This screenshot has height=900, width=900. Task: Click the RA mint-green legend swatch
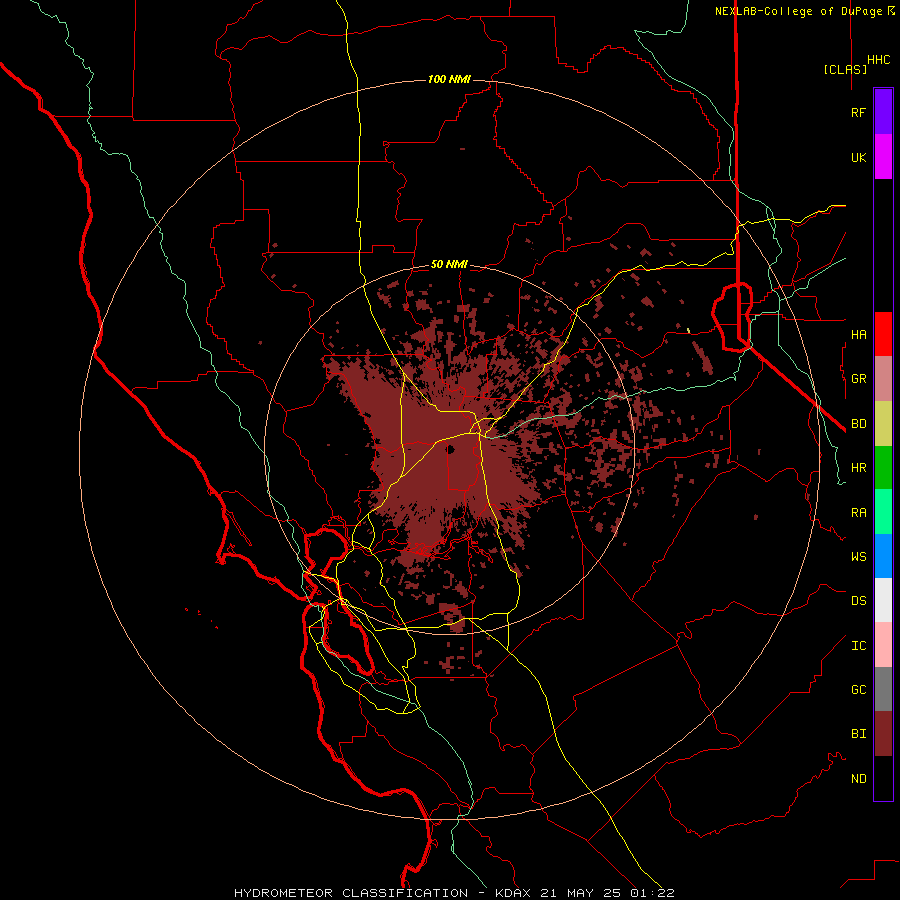883,512
